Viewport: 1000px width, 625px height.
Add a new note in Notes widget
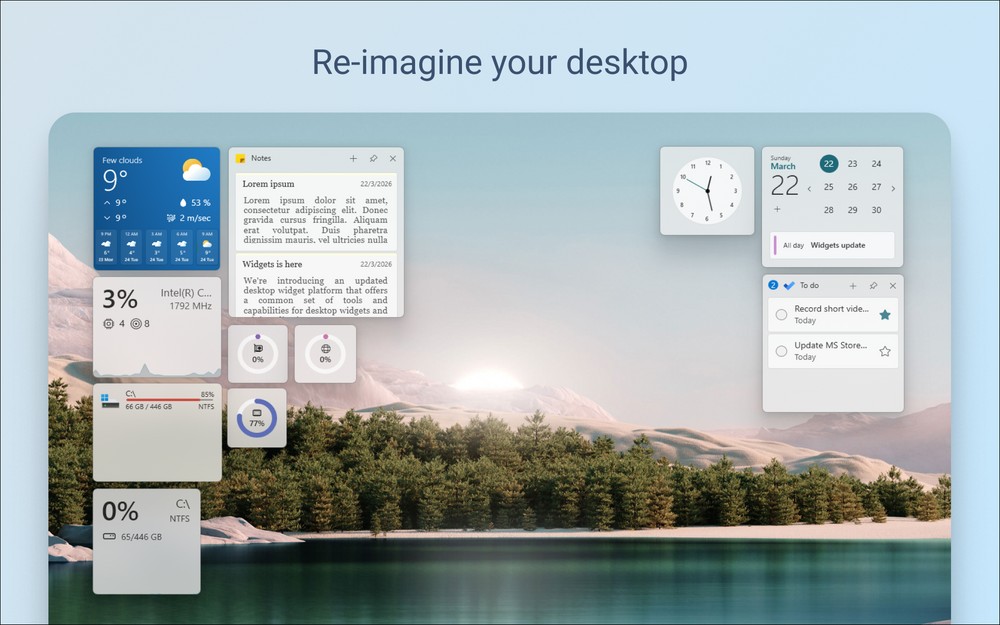(353, 159)
